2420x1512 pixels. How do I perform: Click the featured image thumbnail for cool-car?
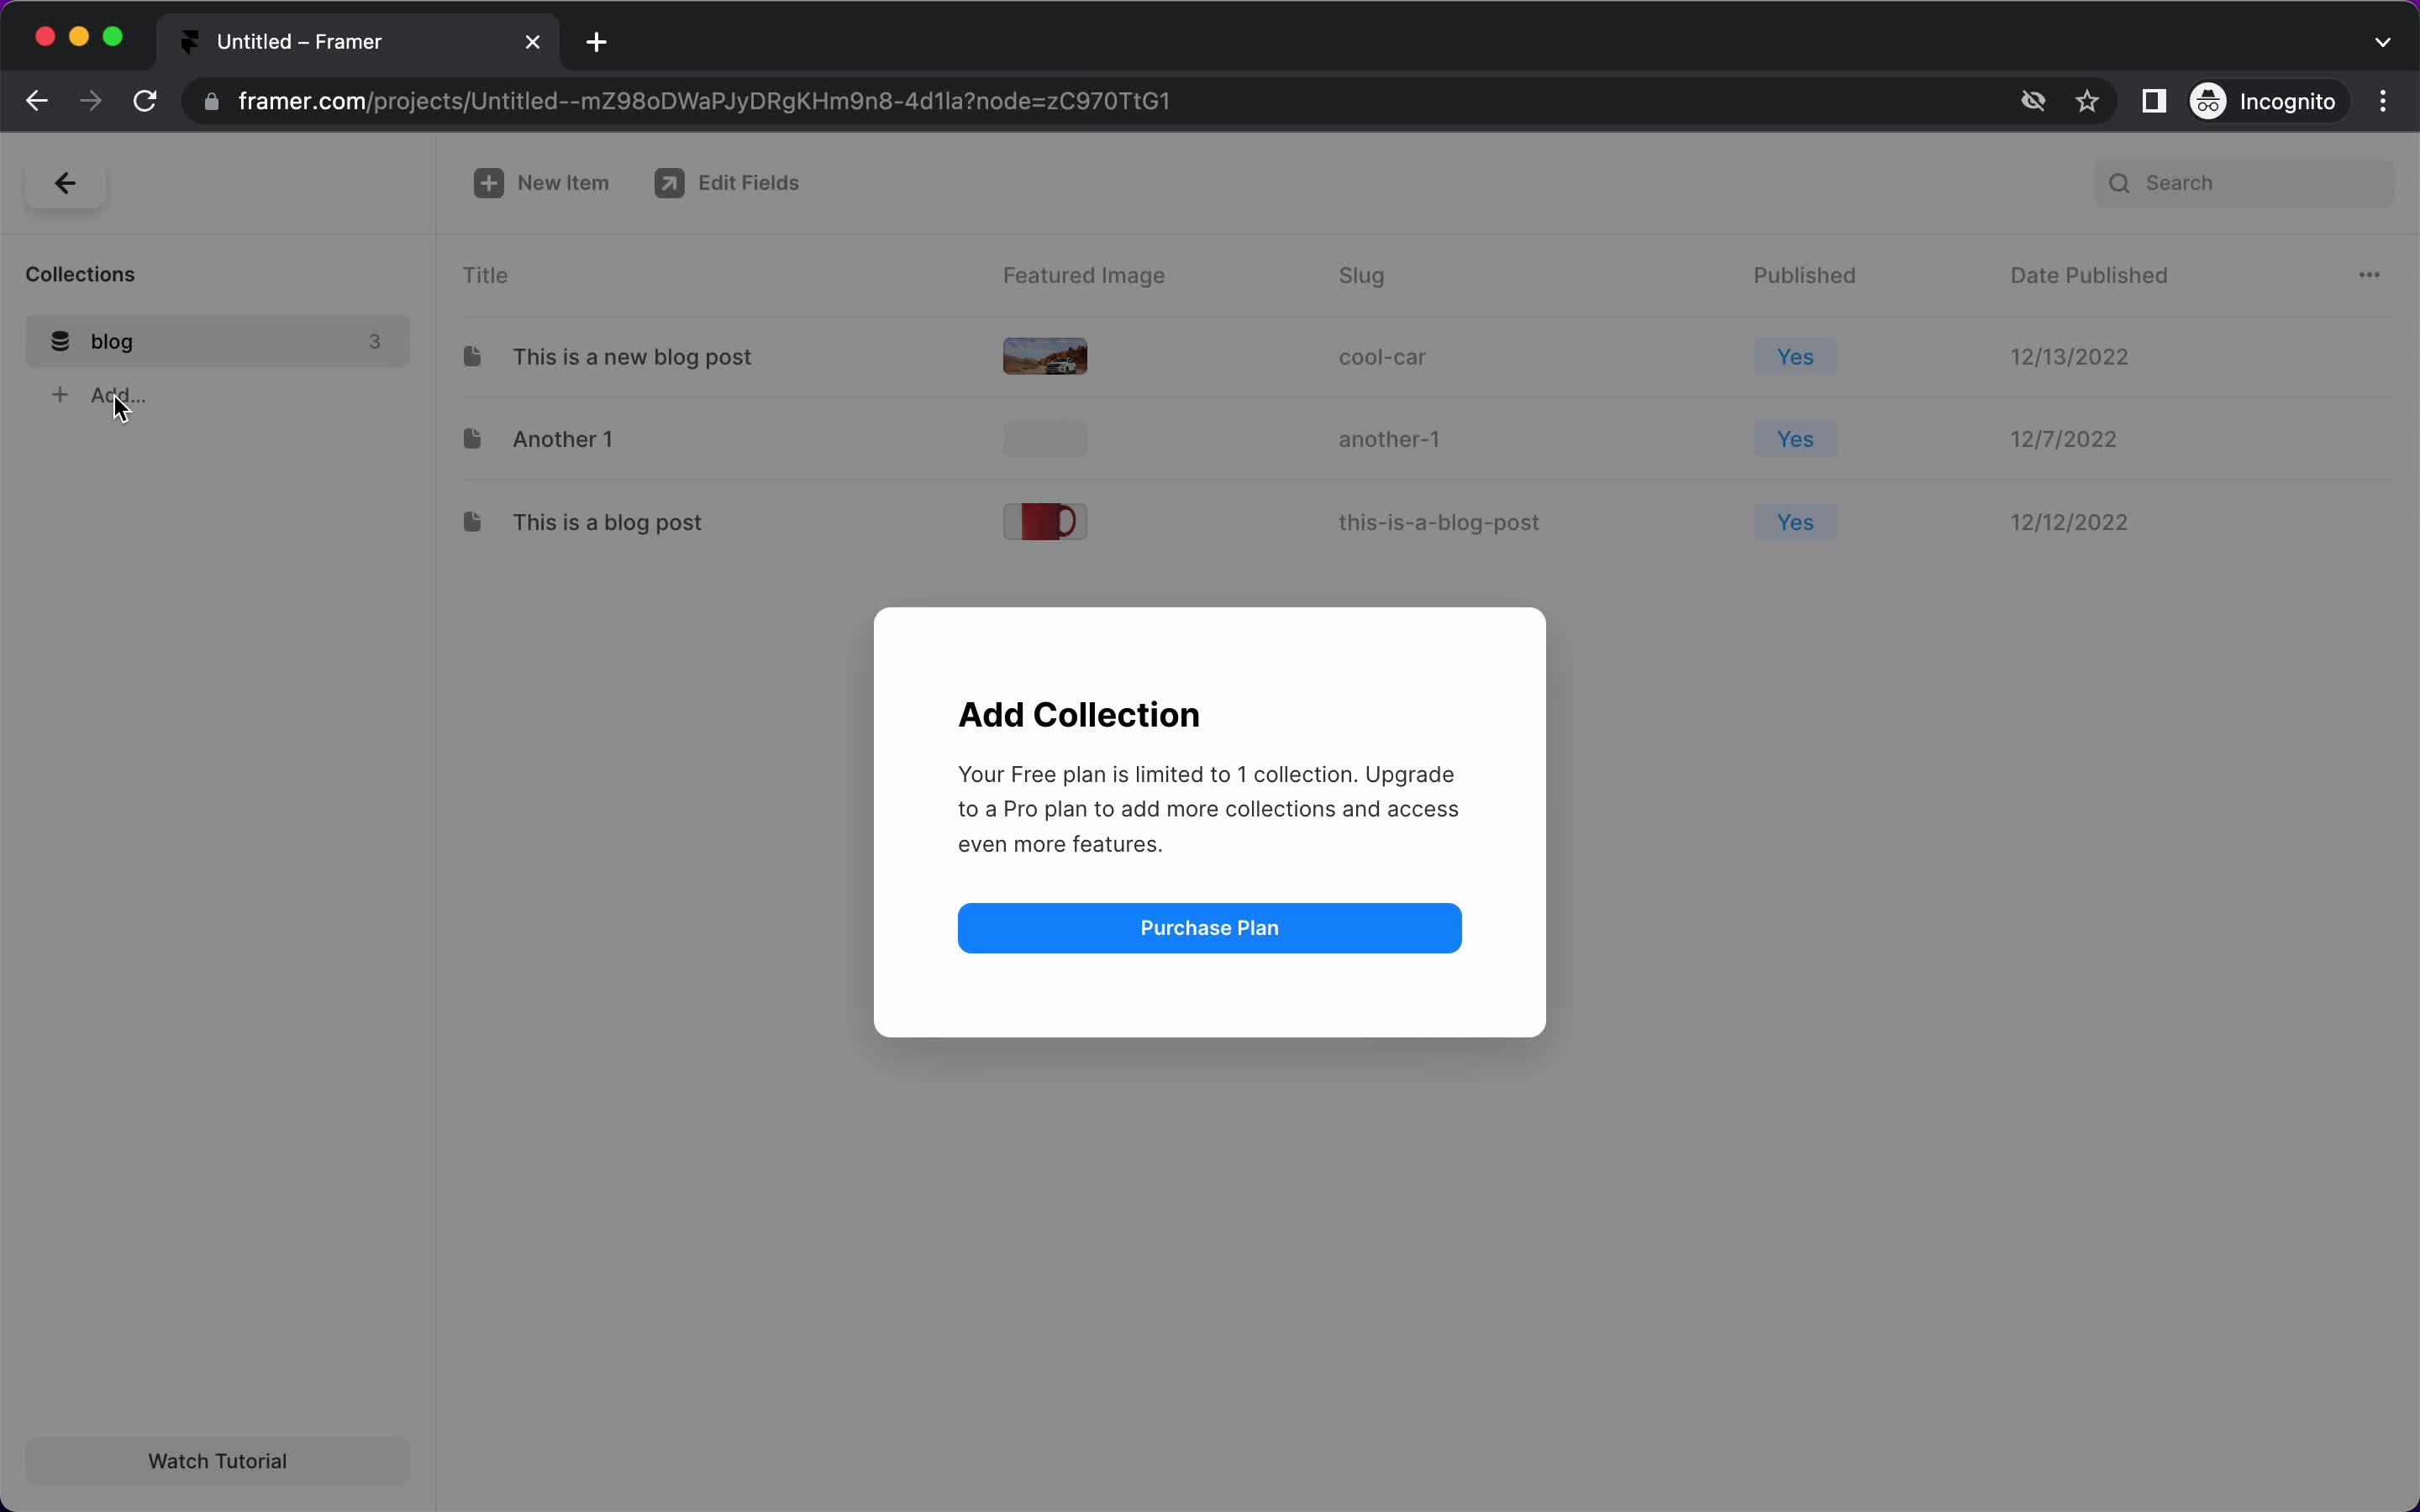click(x=1047, y=357)
